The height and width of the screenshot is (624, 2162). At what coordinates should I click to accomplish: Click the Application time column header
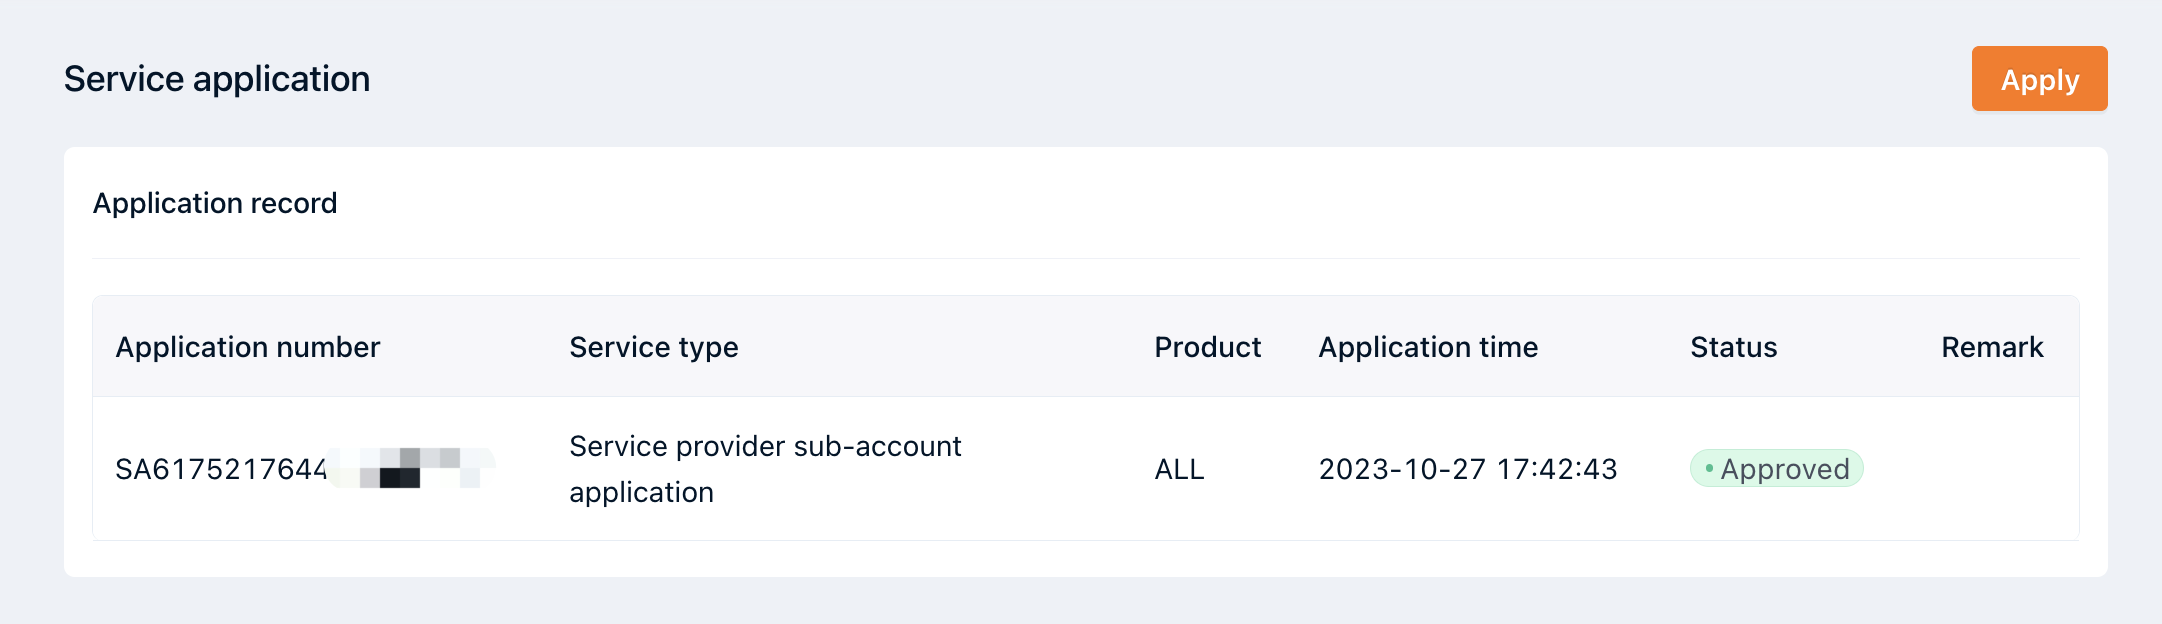click(x=1428, y=347)
